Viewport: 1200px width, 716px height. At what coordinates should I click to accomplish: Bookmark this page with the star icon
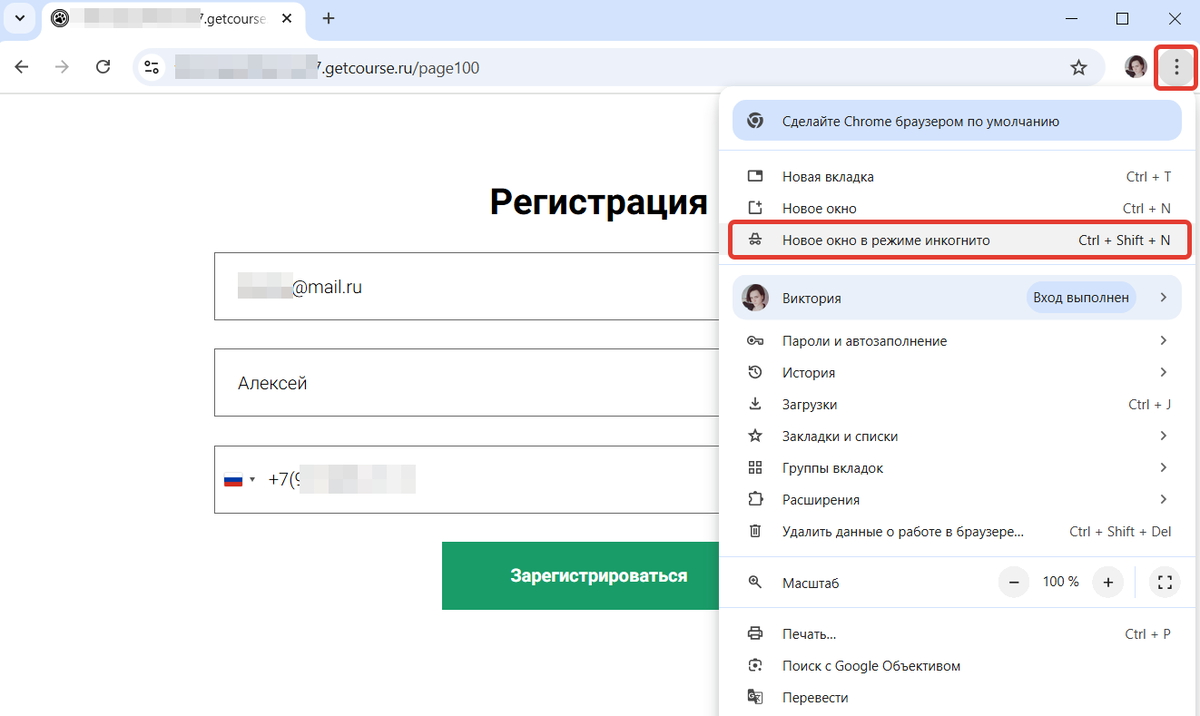point(1078,68)
